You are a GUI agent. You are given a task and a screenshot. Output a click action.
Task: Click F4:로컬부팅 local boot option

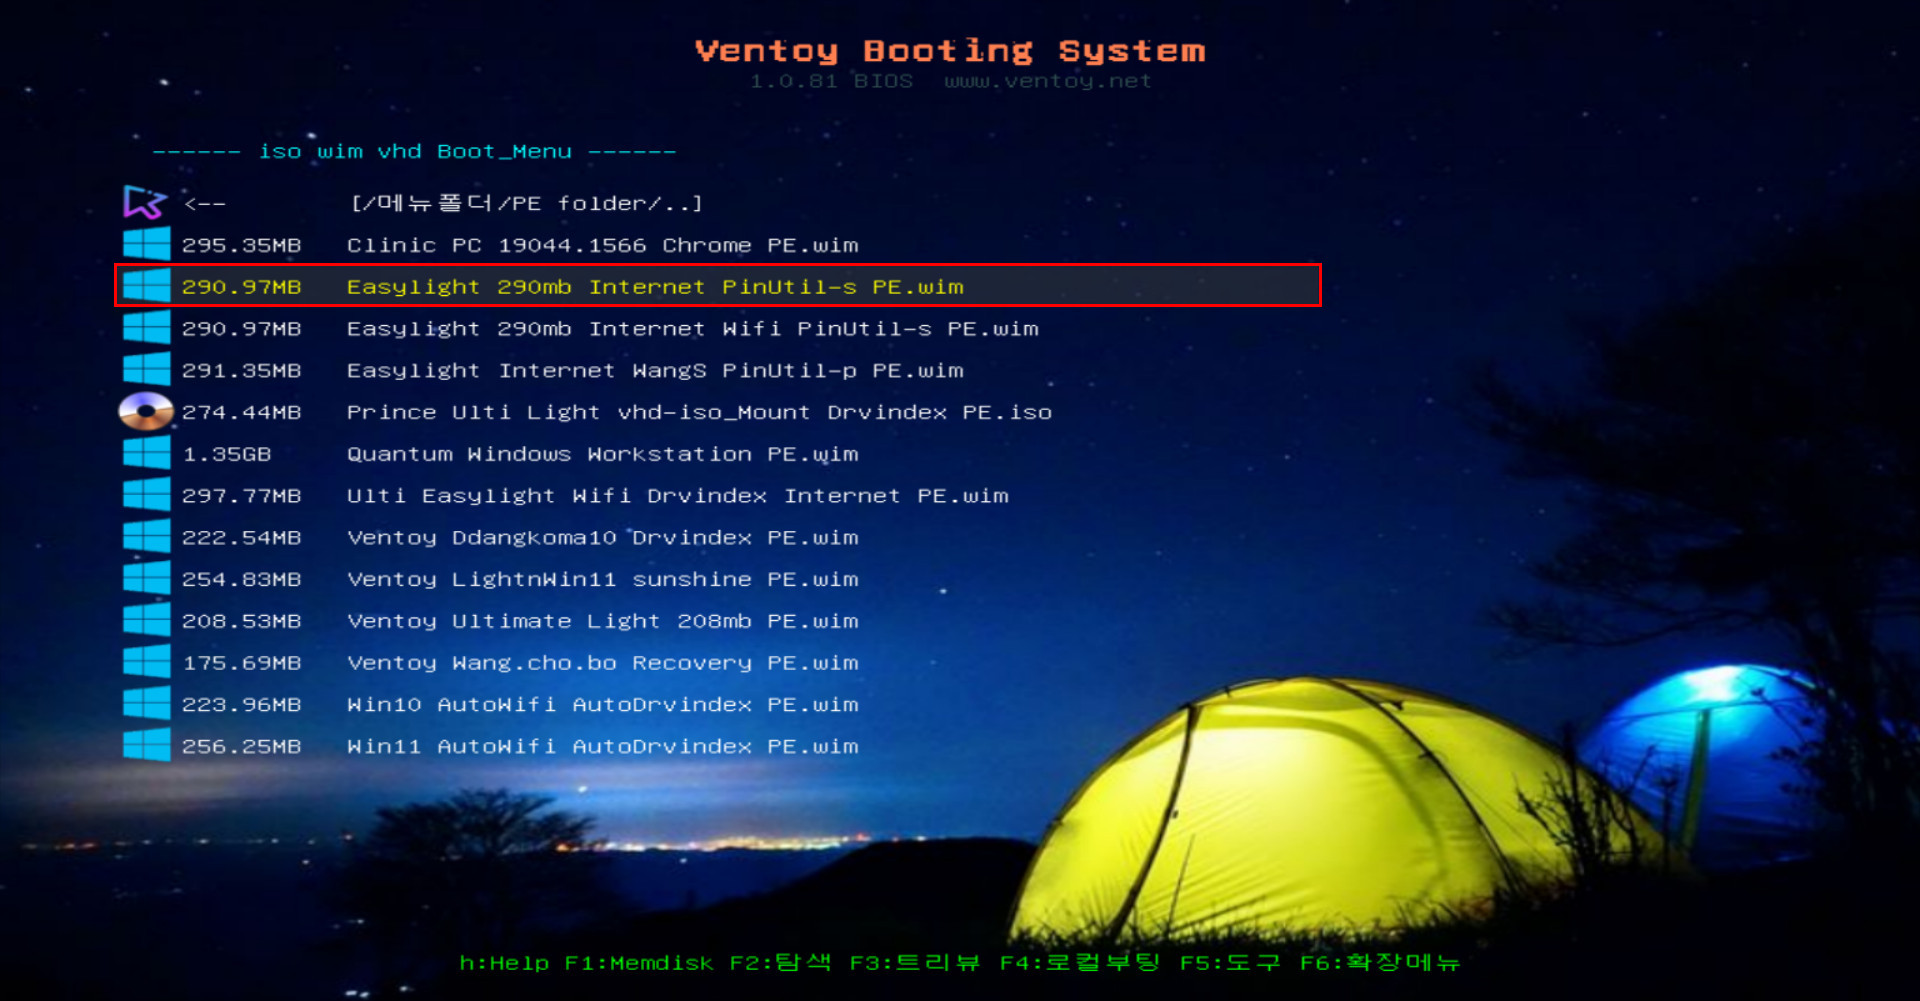click(x=1080, y=963)
